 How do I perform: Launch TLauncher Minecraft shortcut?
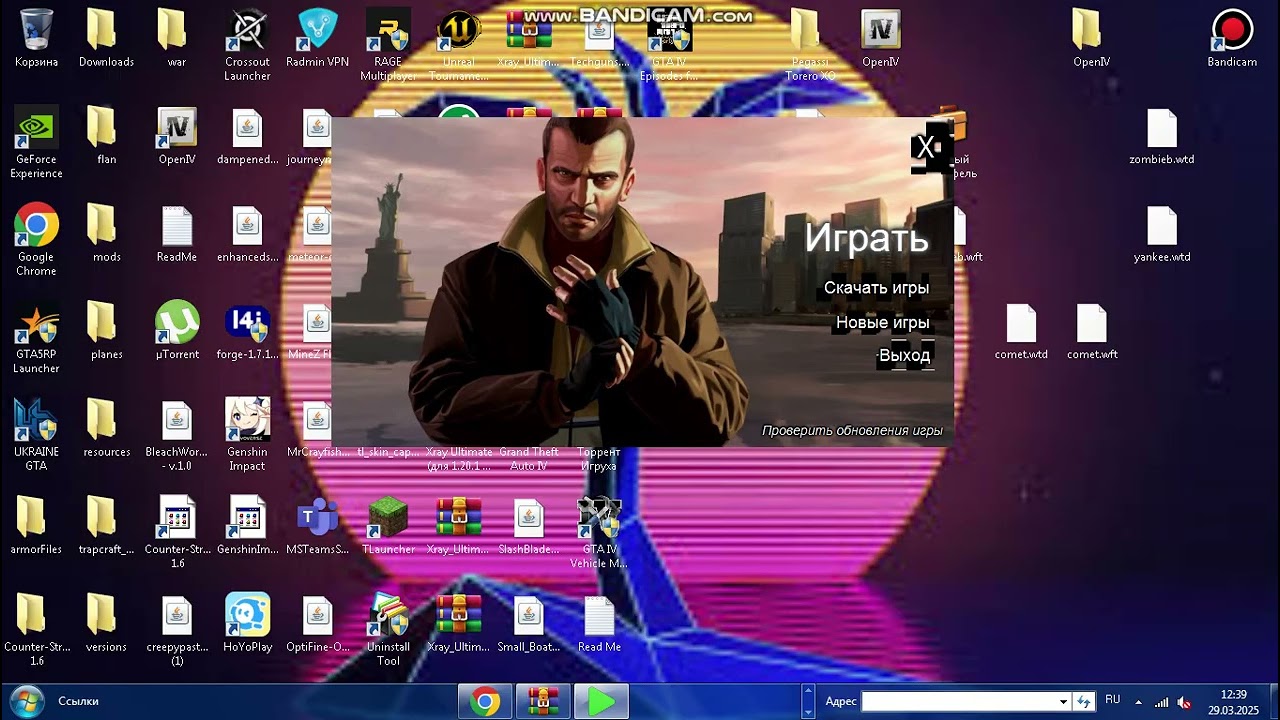point(388,527)
